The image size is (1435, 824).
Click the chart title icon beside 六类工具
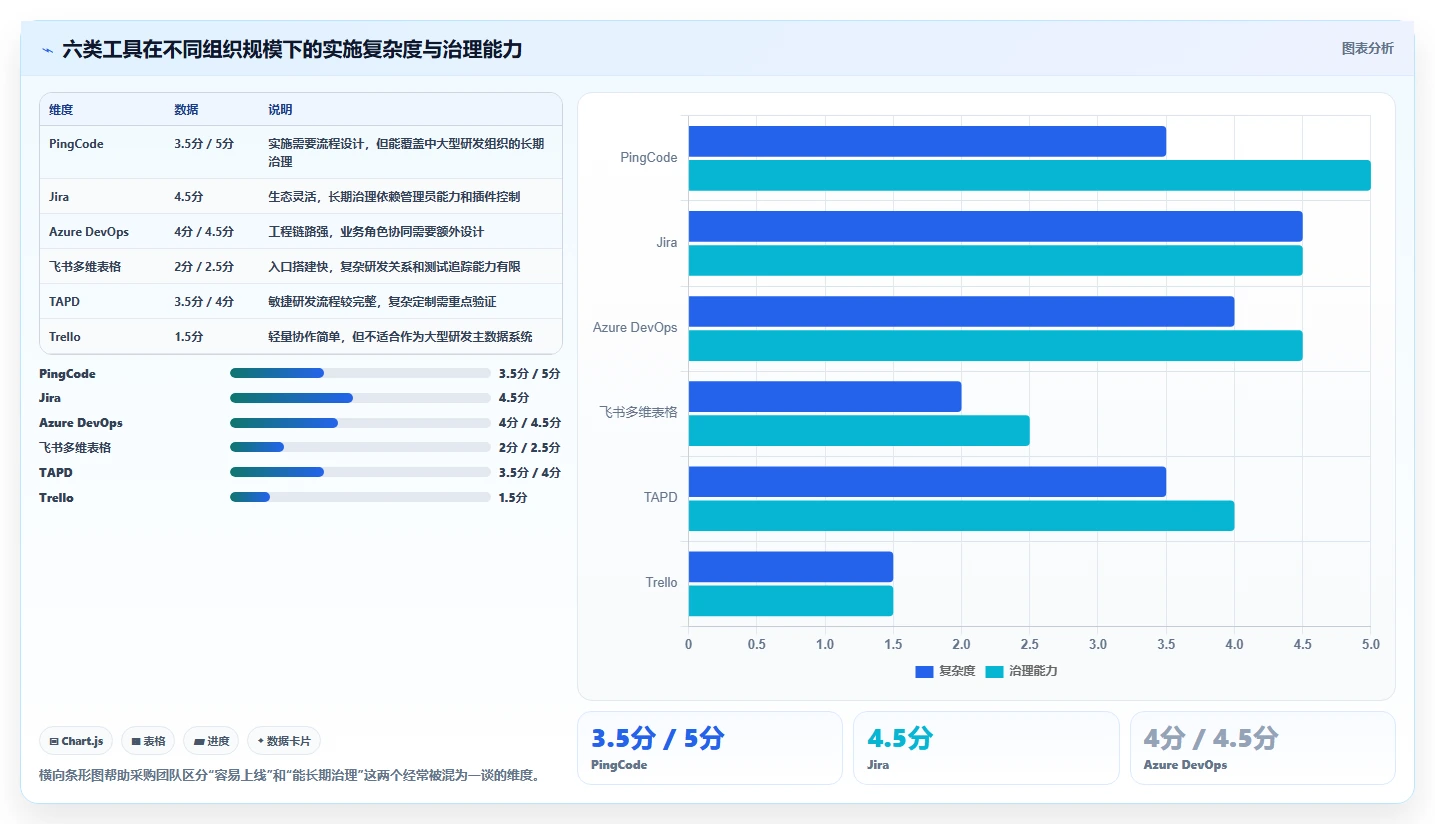click(47, 50)
